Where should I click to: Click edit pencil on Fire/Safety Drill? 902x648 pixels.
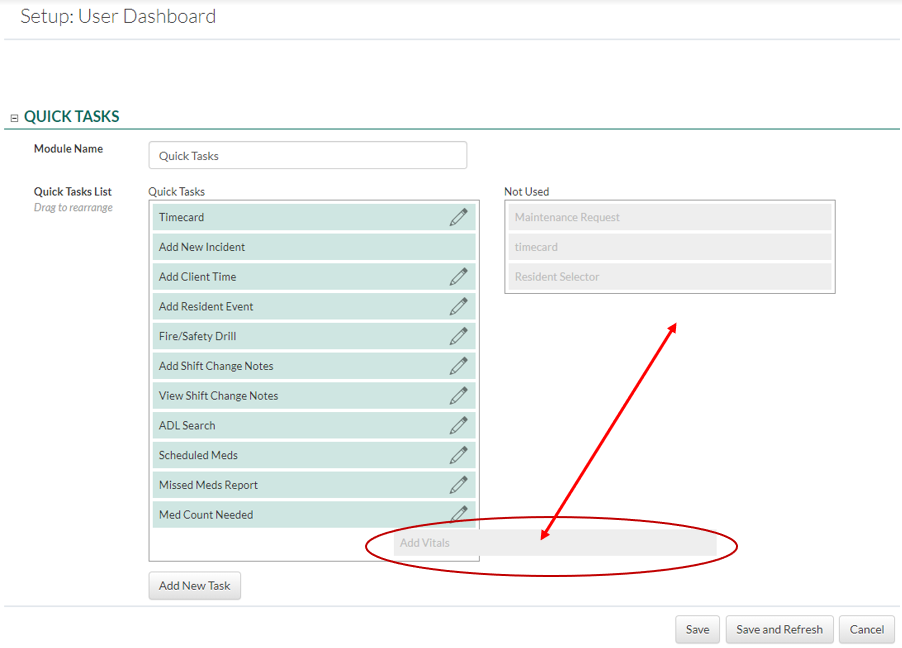tap(458, 336)
